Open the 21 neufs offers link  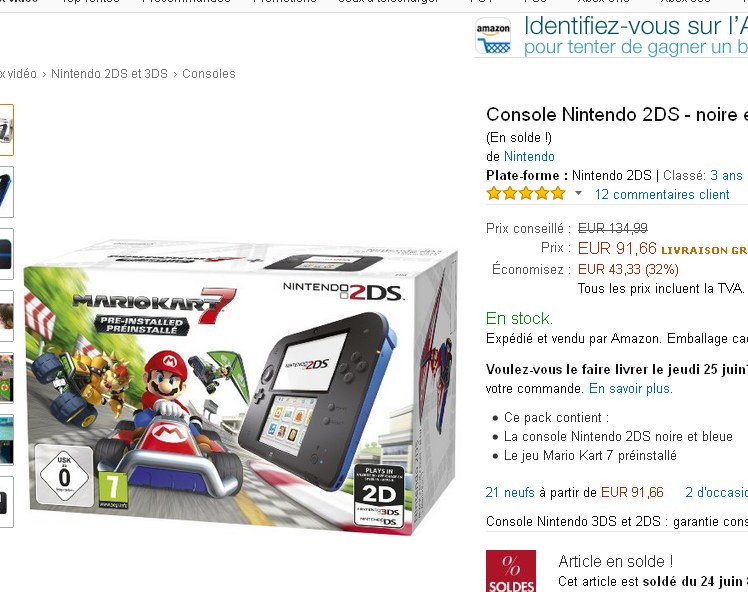[510, 492]
